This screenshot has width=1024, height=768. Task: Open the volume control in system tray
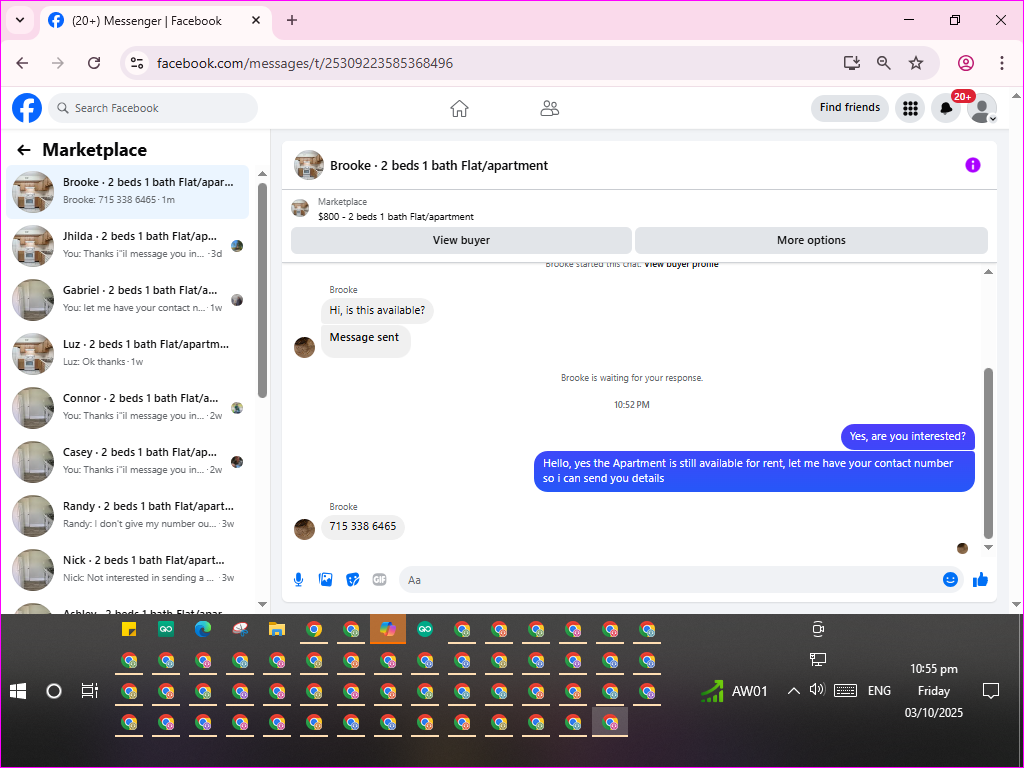click(817, 690)
